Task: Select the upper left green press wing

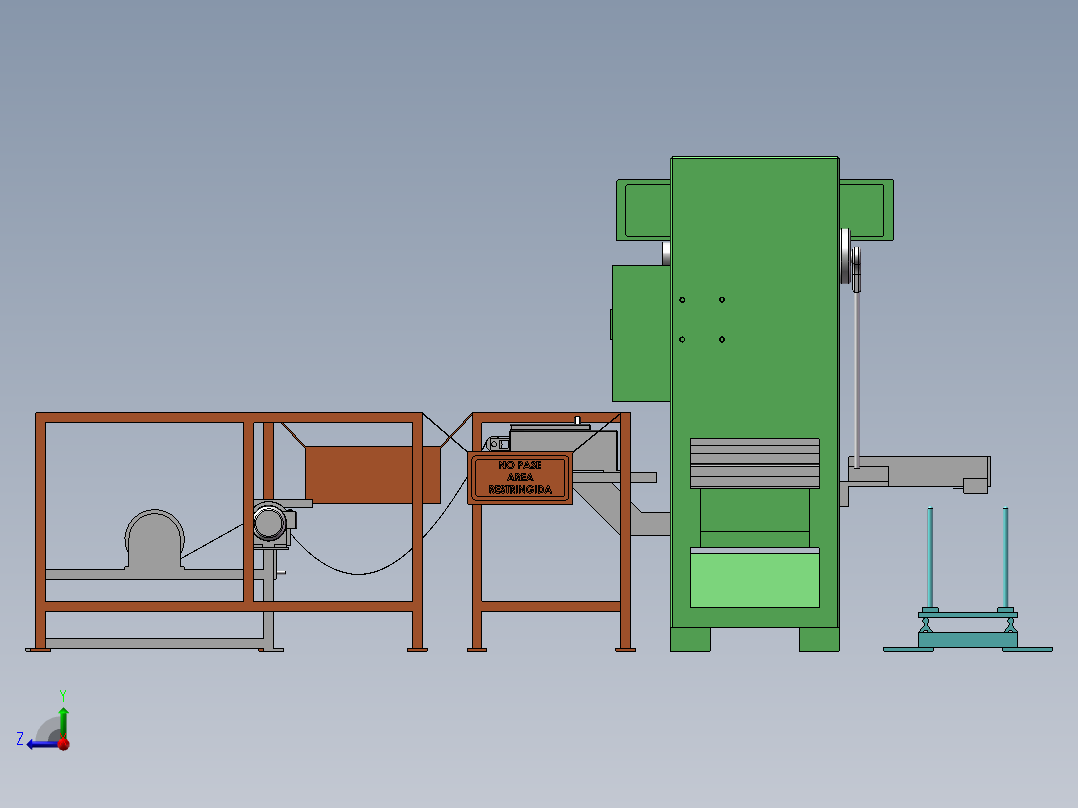Action: point(644,210)
